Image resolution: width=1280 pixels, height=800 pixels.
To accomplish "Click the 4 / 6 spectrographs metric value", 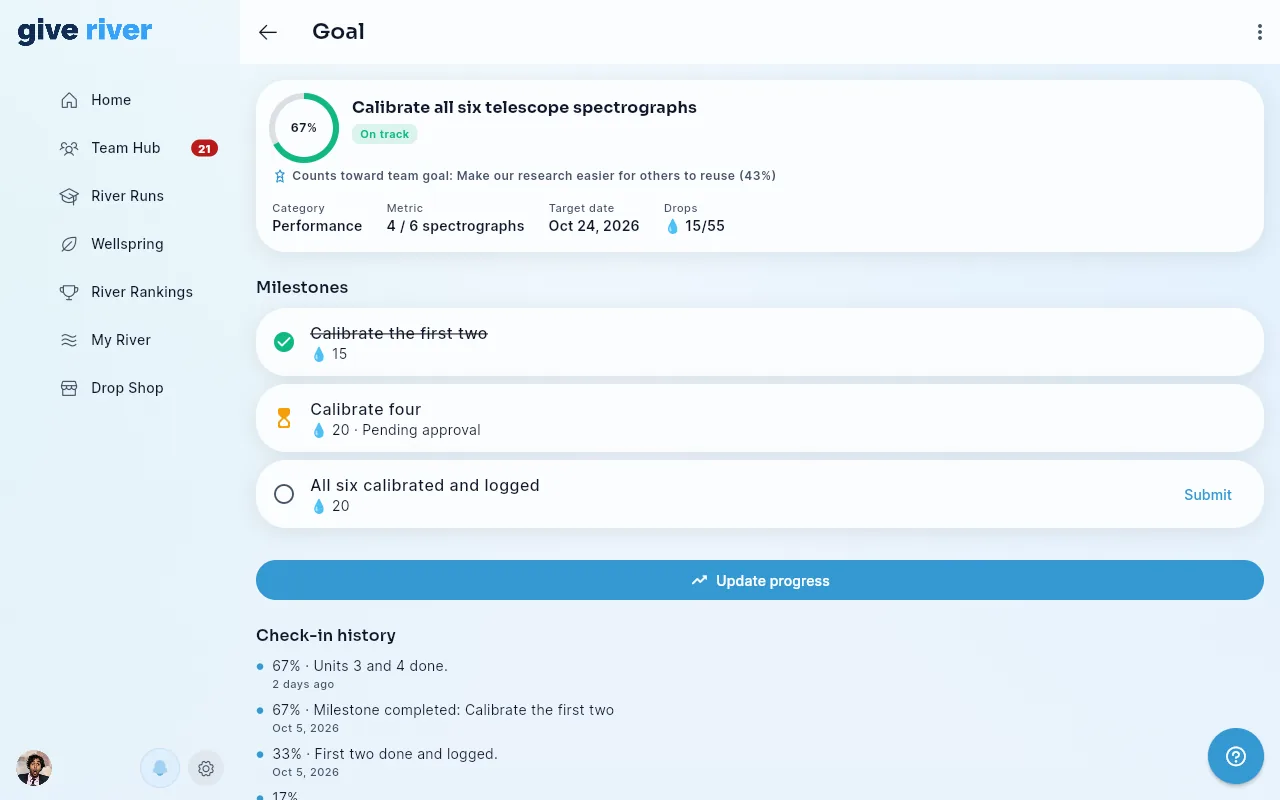I will (456, 226).
